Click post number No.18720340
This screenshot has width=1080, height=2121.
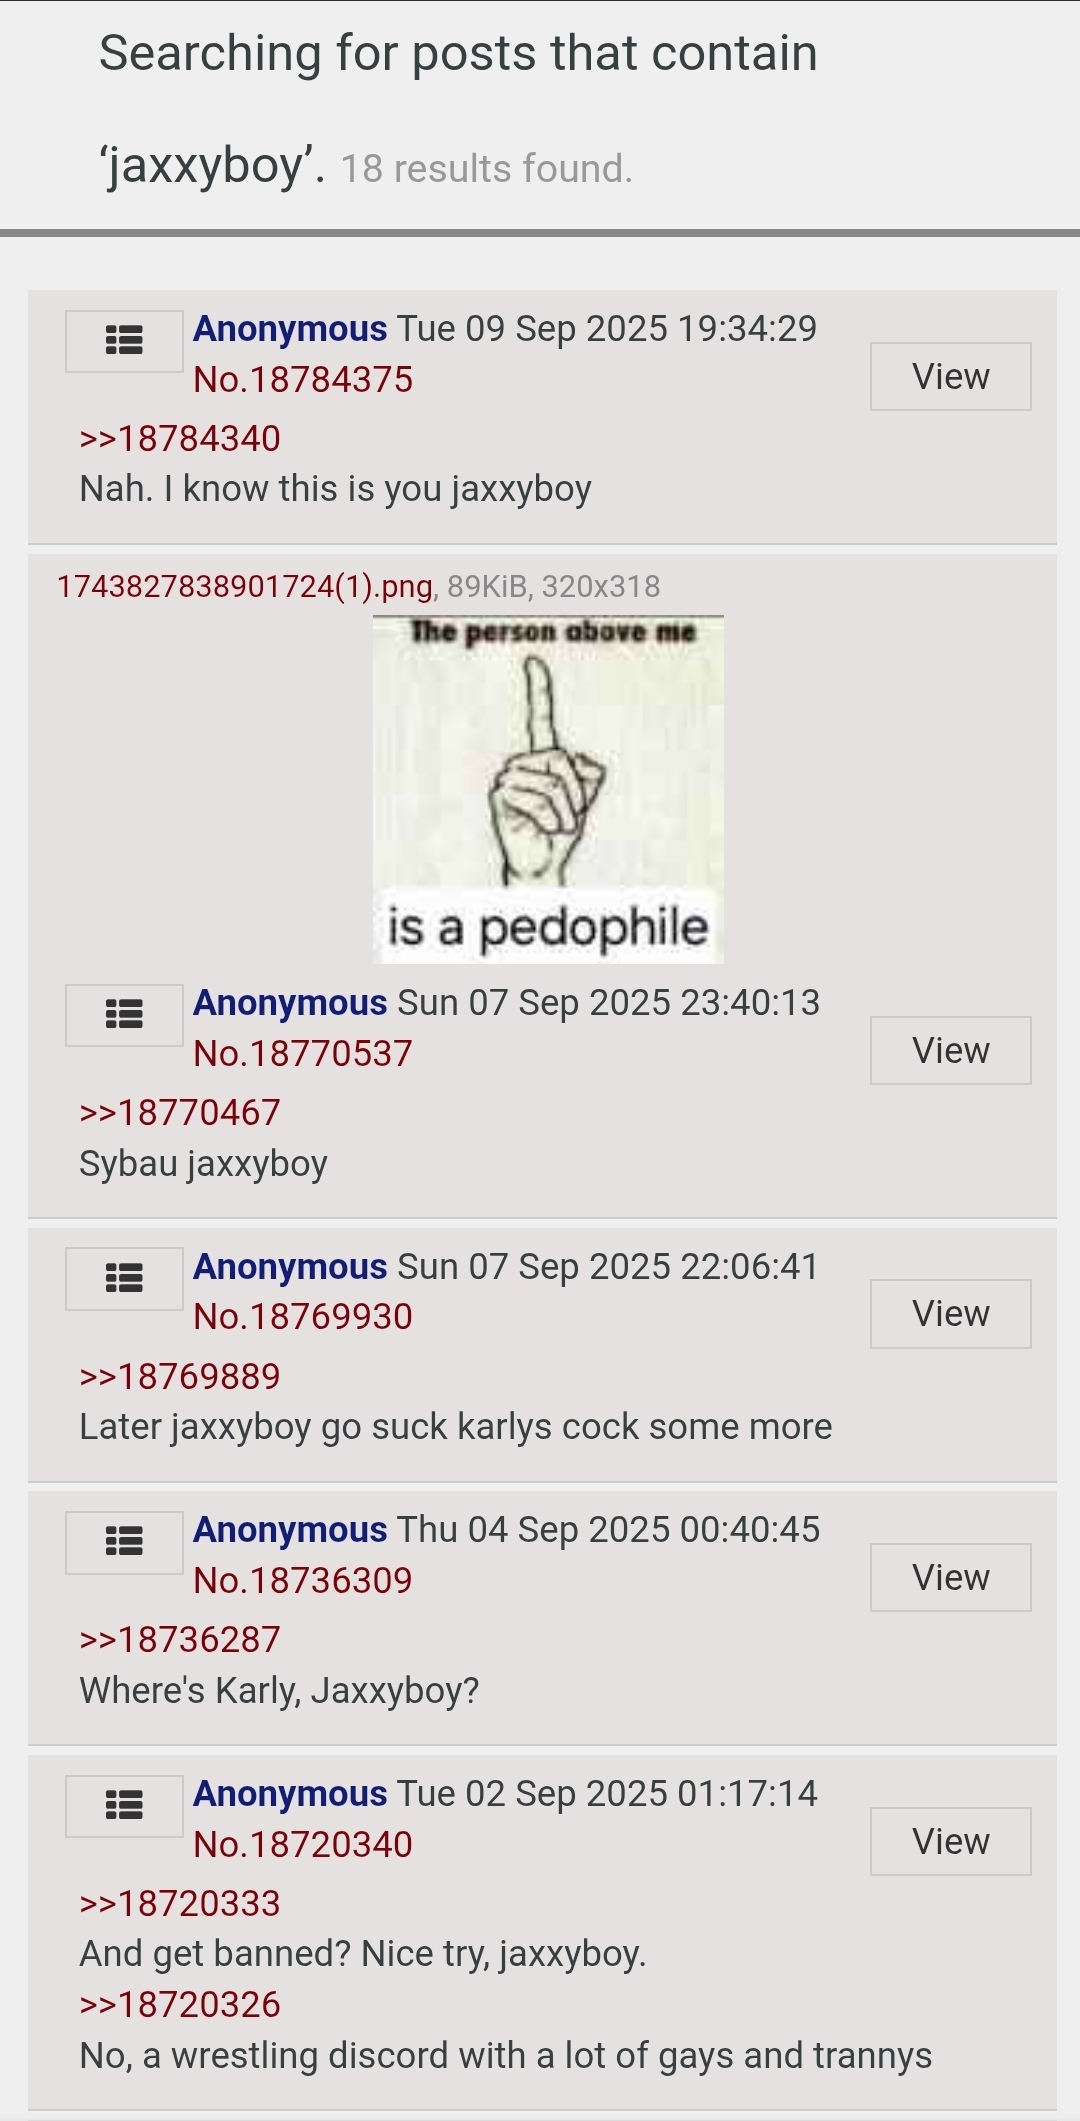303,1845
